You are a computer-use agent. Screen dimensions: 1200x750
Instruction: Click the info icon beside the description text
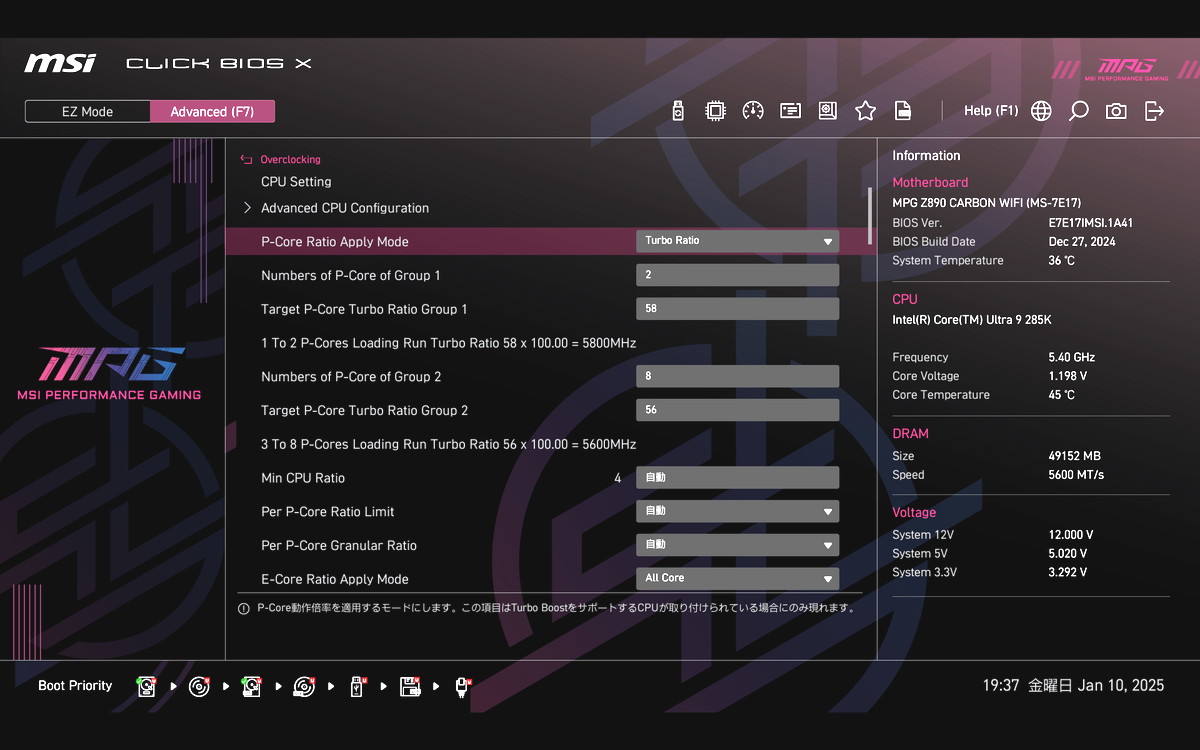point(244,608)
